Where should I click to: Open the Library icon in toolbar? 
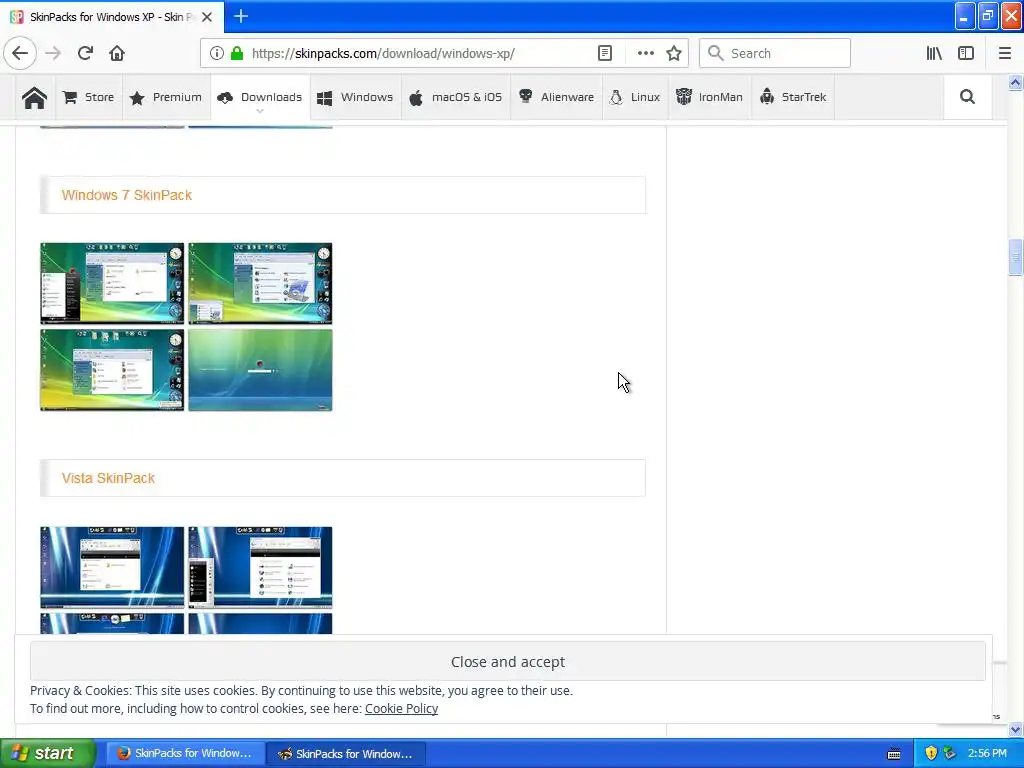[934, 53]
